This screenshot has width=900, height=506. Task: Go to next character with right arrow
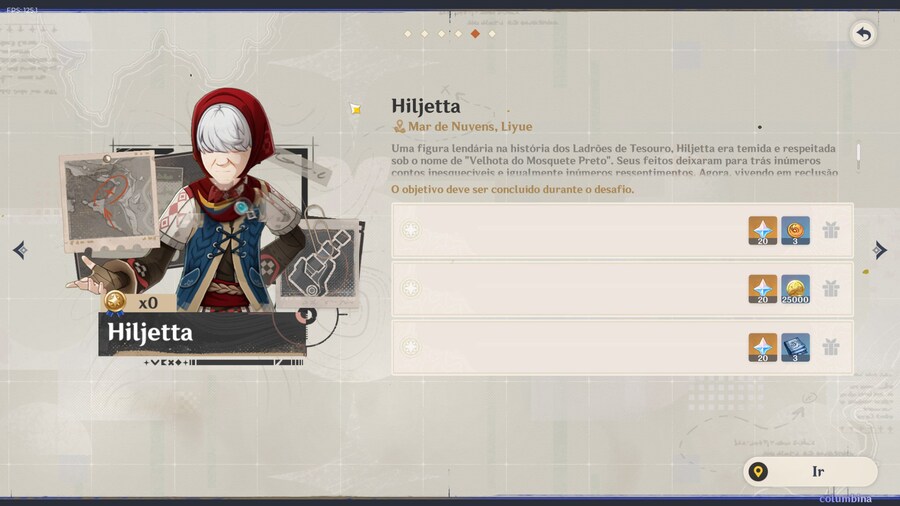(x=879, y=250)
